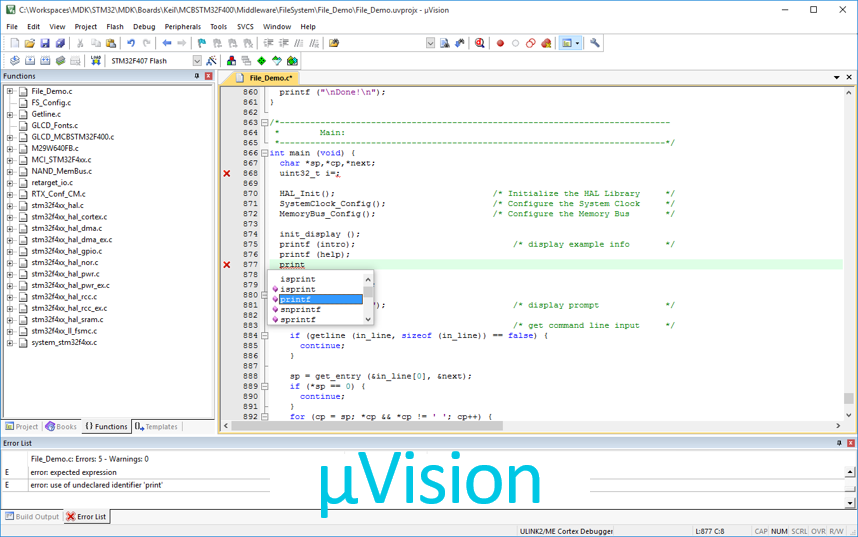The width and height of the screenshot is (858, 537).
Task: Open Manage Run-Time Environment green diamond
Action: 262,61
